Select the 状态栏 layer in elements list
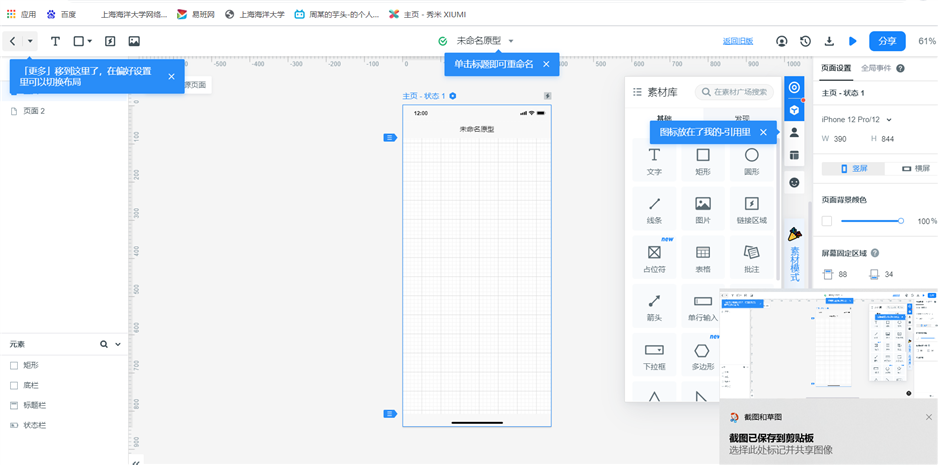This screenshot has height=465, width=938. pyautogui.click(x=35, y=426)
